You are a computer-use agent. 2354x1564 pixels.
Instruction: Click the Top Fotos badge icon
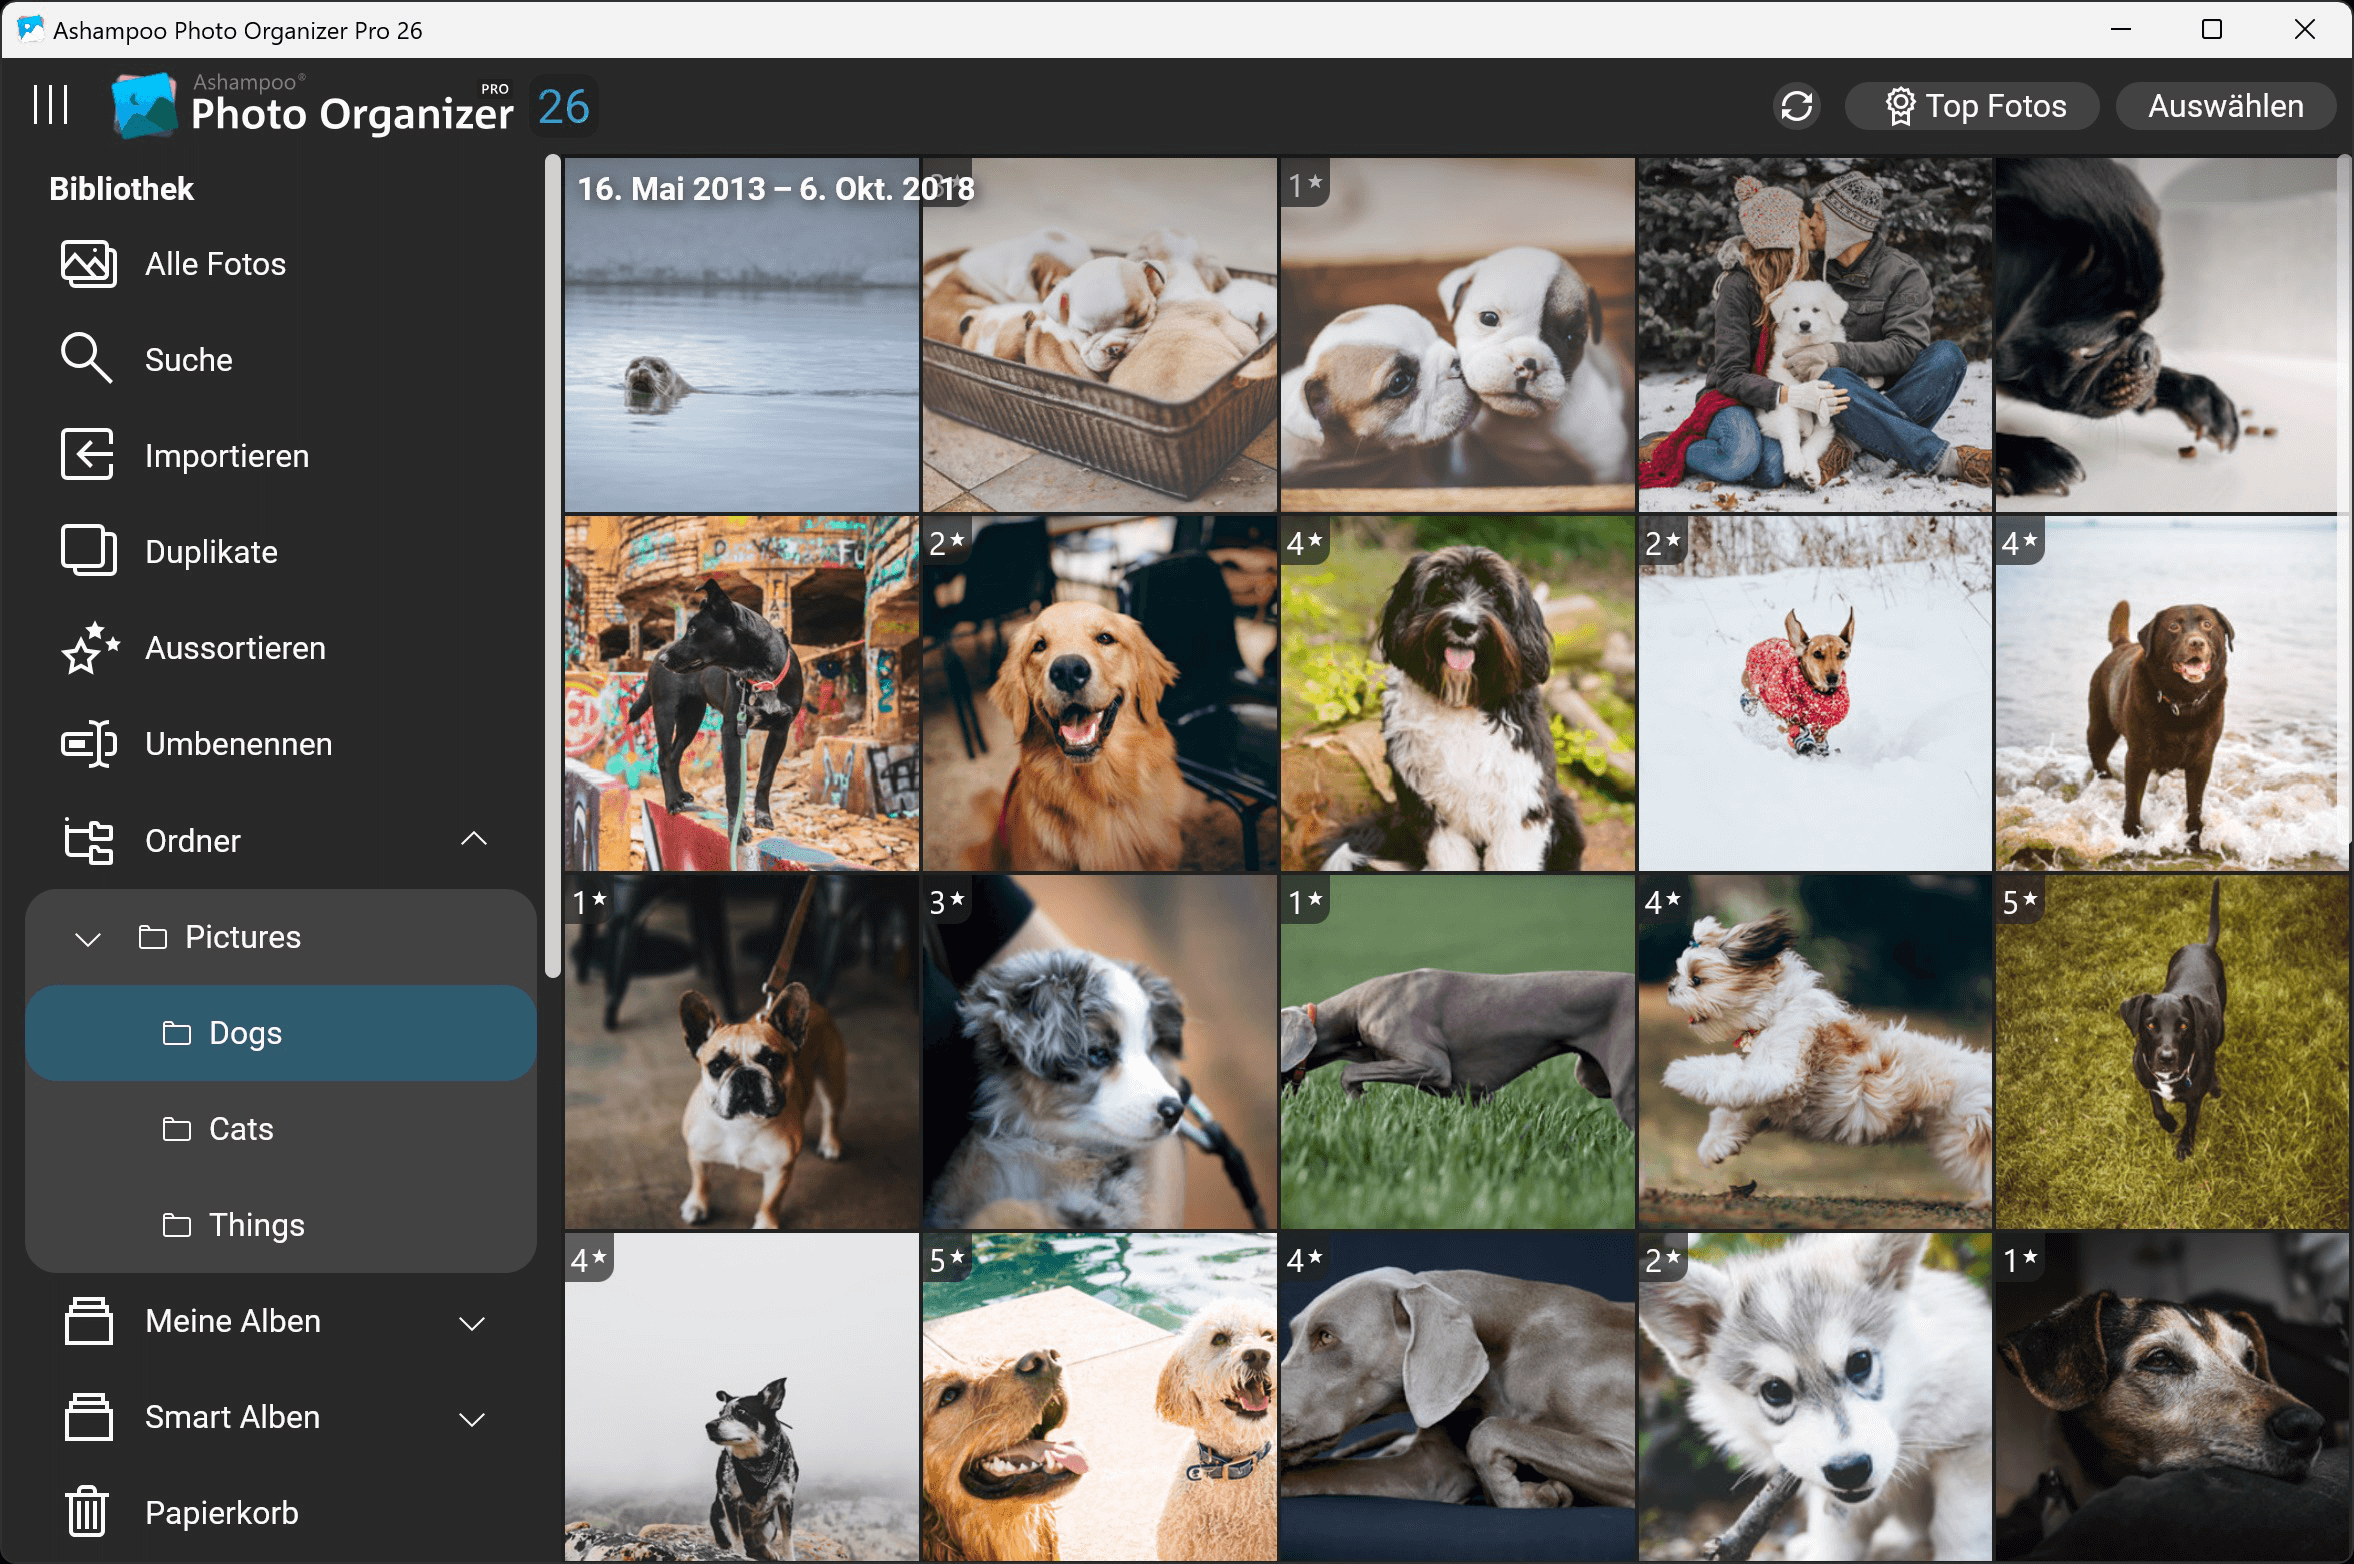(x=1901, y=105)
